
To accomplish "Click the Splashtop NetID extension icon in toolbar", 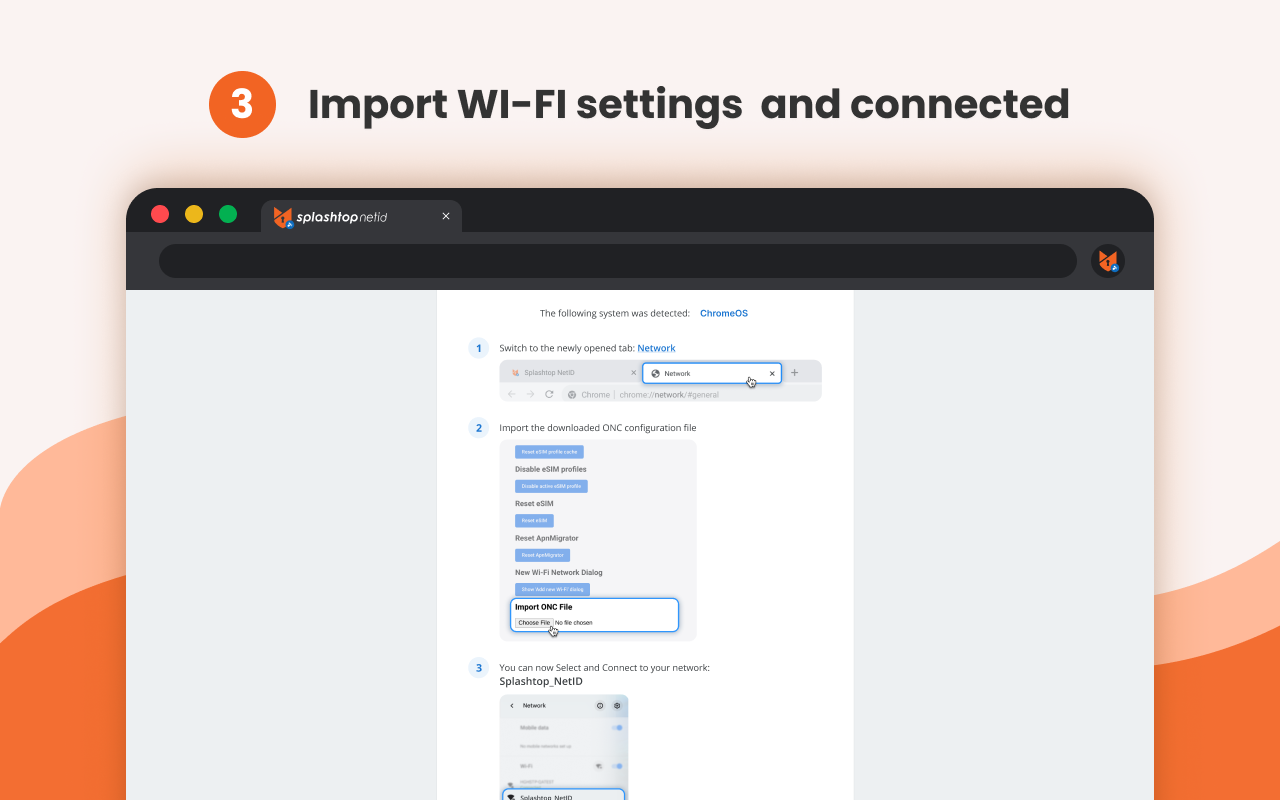I will (x=1108, y=261).
